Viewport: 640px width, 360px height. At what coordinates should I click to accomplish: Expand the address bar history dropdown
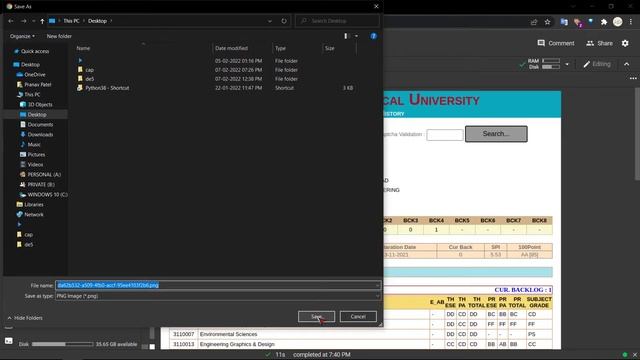coord(270,21)
